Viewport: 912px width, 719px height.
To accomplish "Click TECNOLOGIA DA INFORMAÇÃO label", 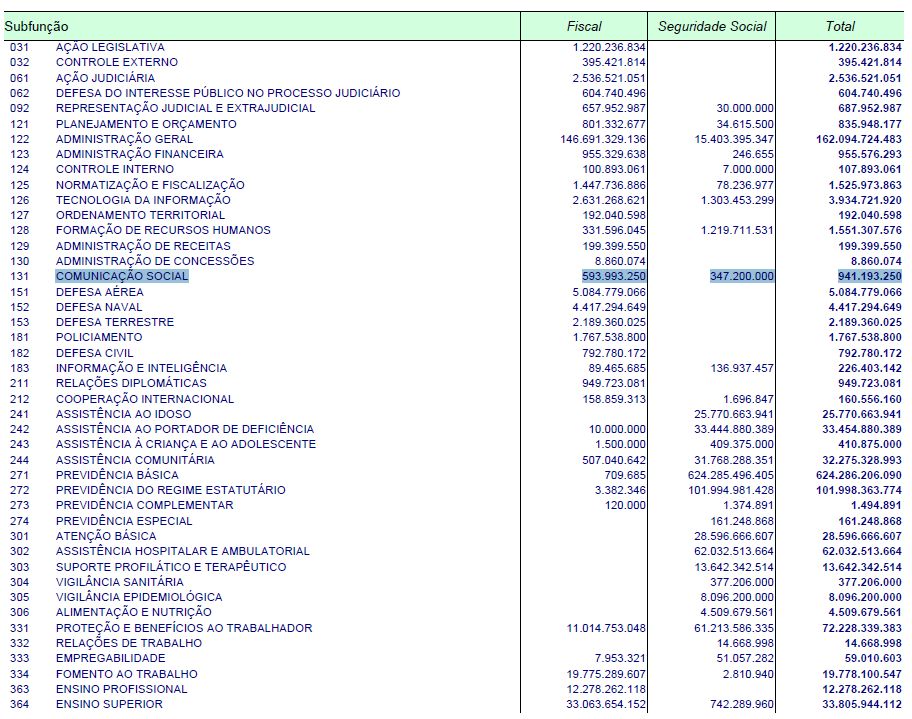I will point(143,200).
